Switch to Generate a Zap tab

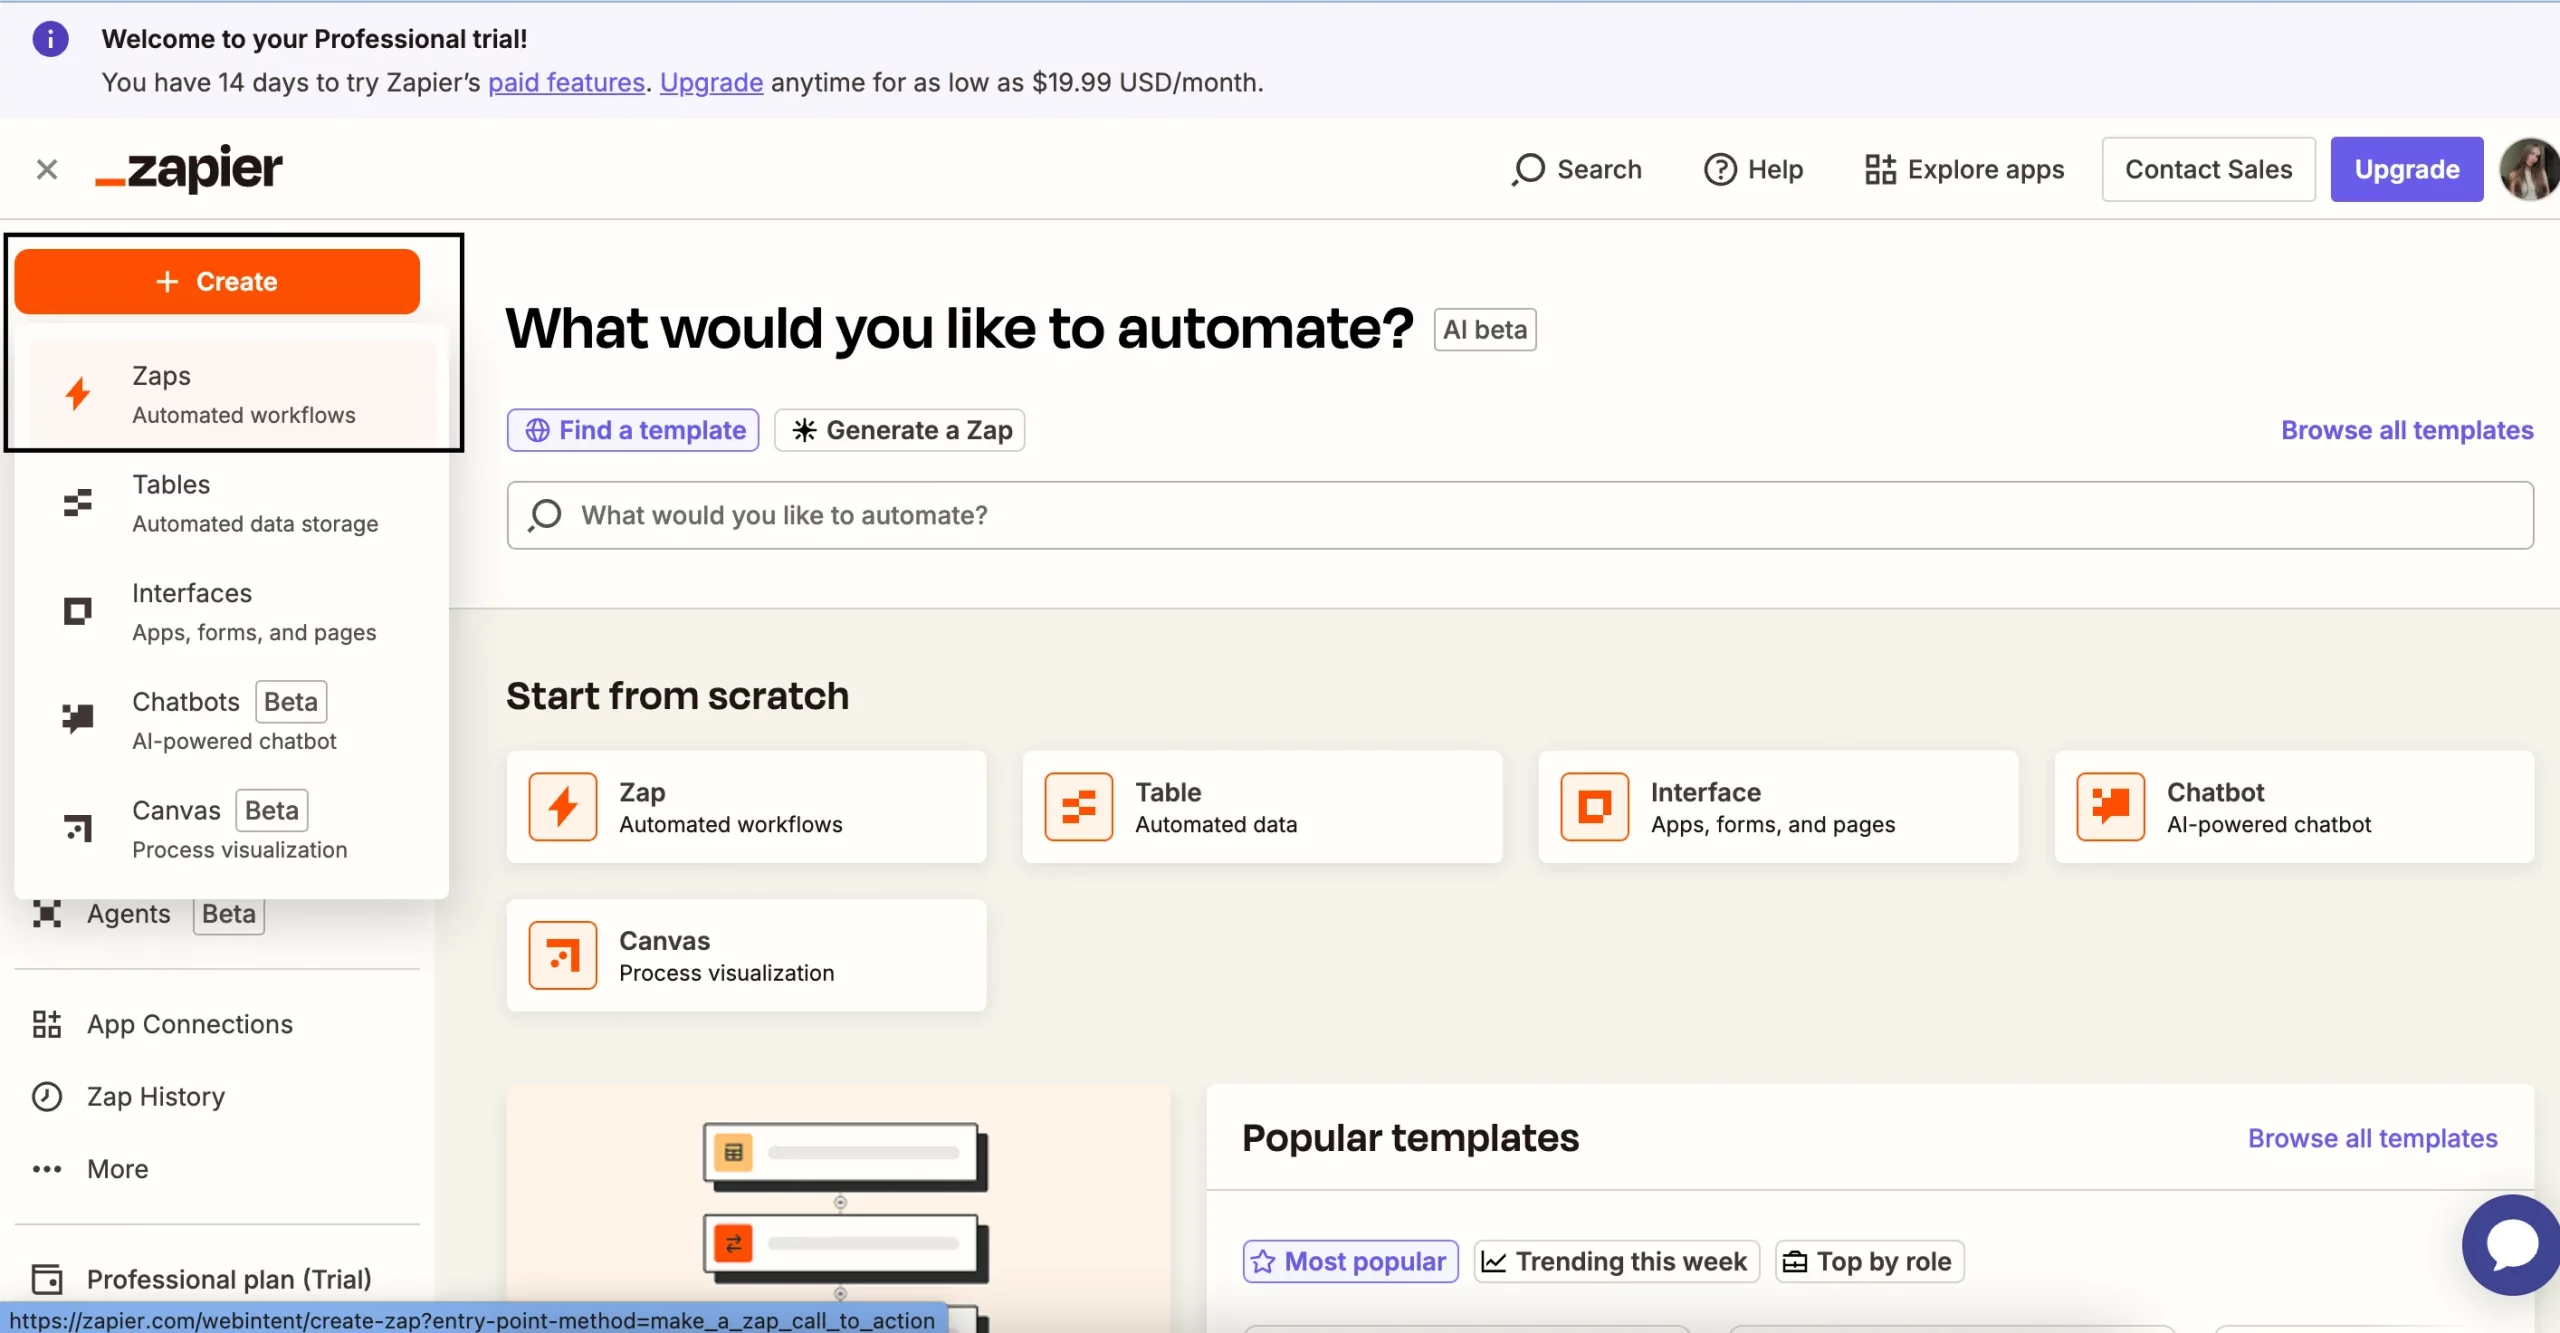(x=900, y=430)
